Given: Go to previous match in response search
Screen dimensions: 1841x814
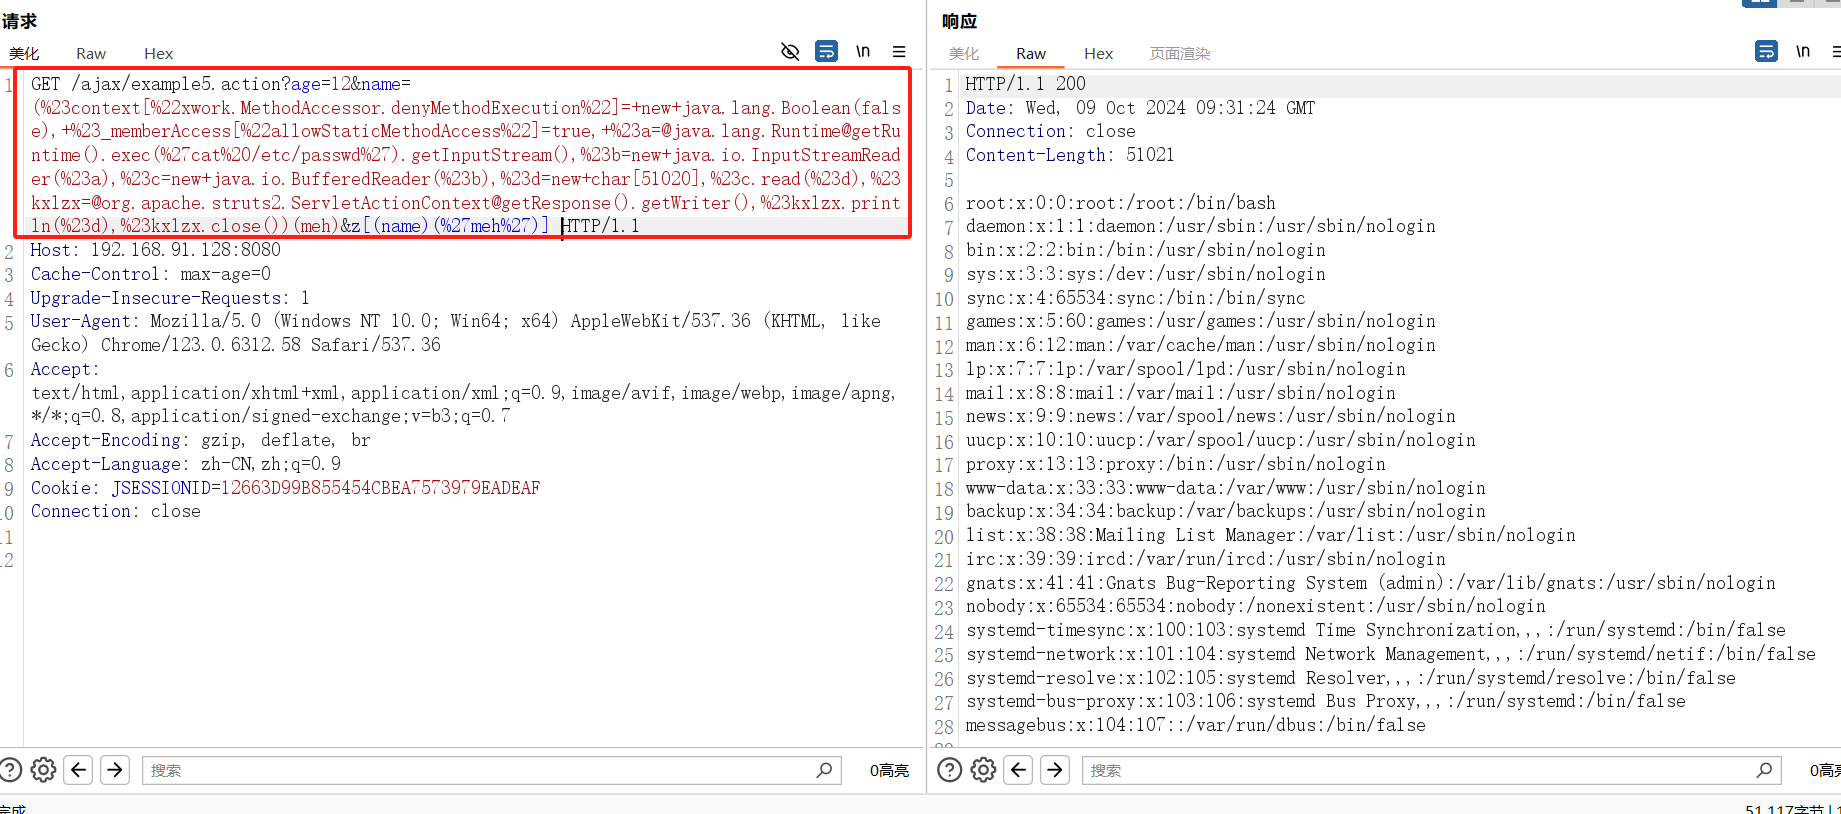Looking at the screenshot, I should click(x=1018, y=770).
